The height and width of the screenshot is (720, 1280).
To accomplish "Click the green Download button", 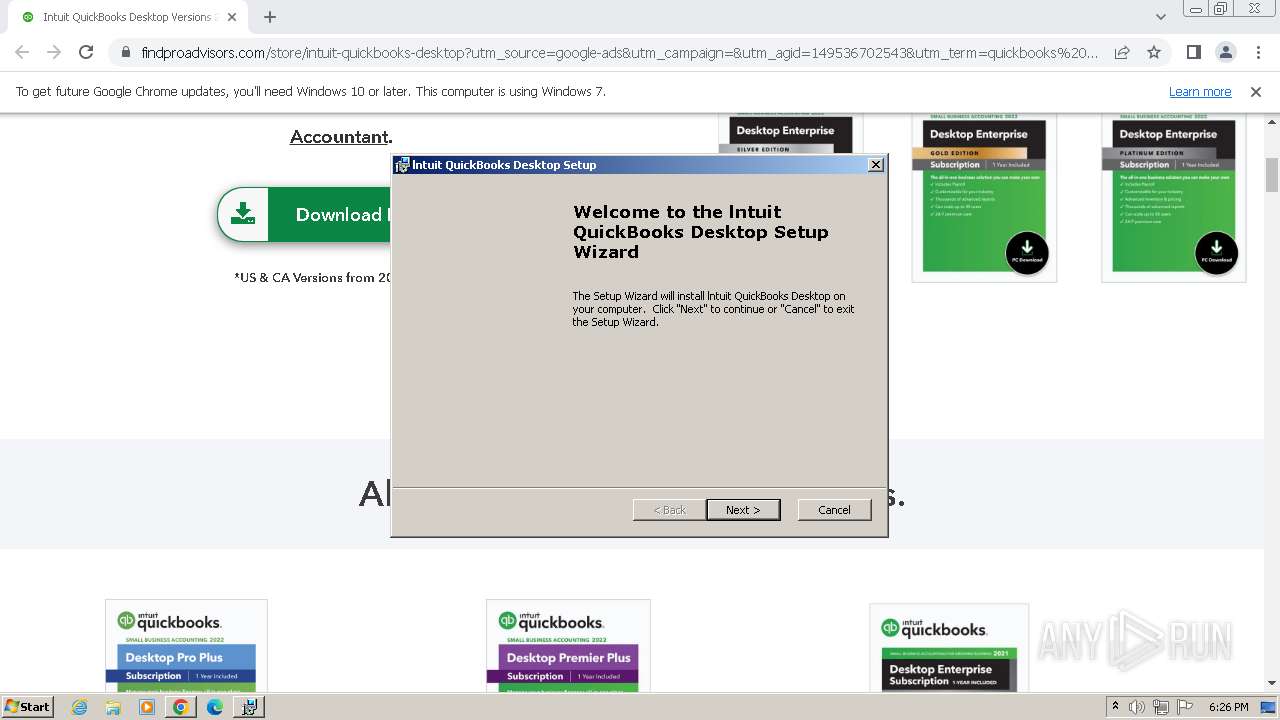I will pyautogui.click(x=304, y=214).
